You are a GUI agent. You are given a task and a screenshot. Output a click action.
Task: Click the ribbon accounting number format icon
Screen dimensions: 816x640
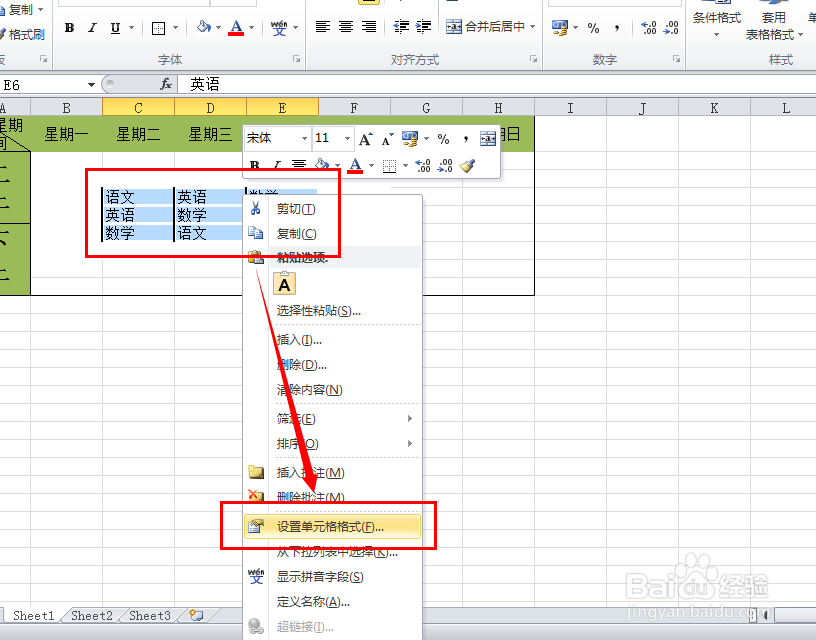click(560, 28)
